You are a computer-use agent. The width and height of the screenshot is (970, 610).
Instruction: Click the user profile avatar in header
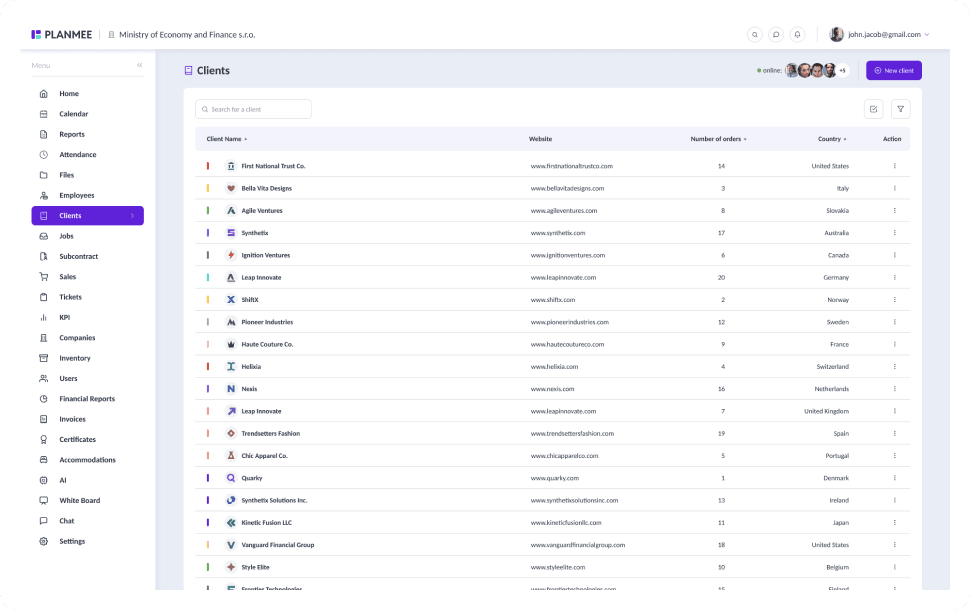click(x=836, y=35)
